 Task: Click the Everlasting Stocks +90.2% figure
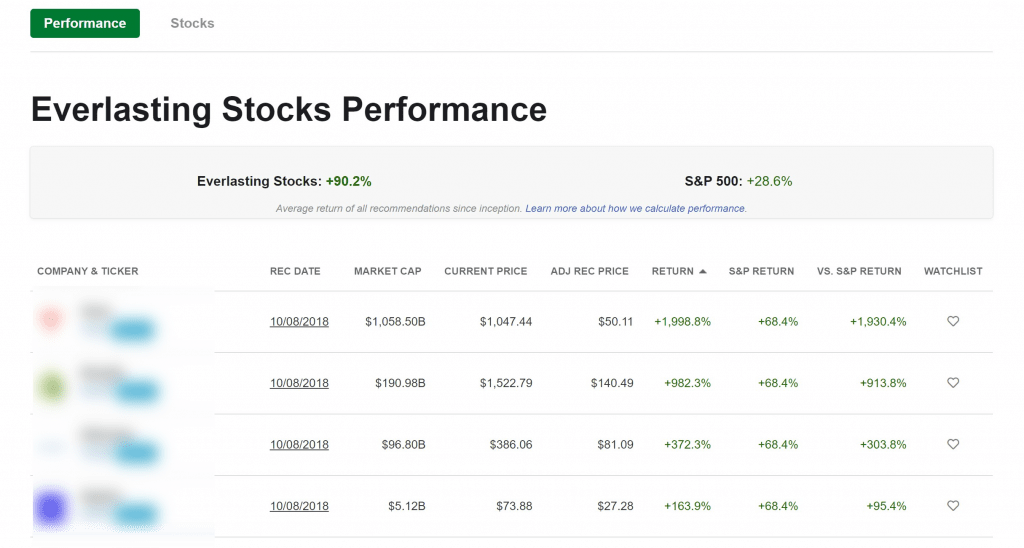tap(349, 182)
